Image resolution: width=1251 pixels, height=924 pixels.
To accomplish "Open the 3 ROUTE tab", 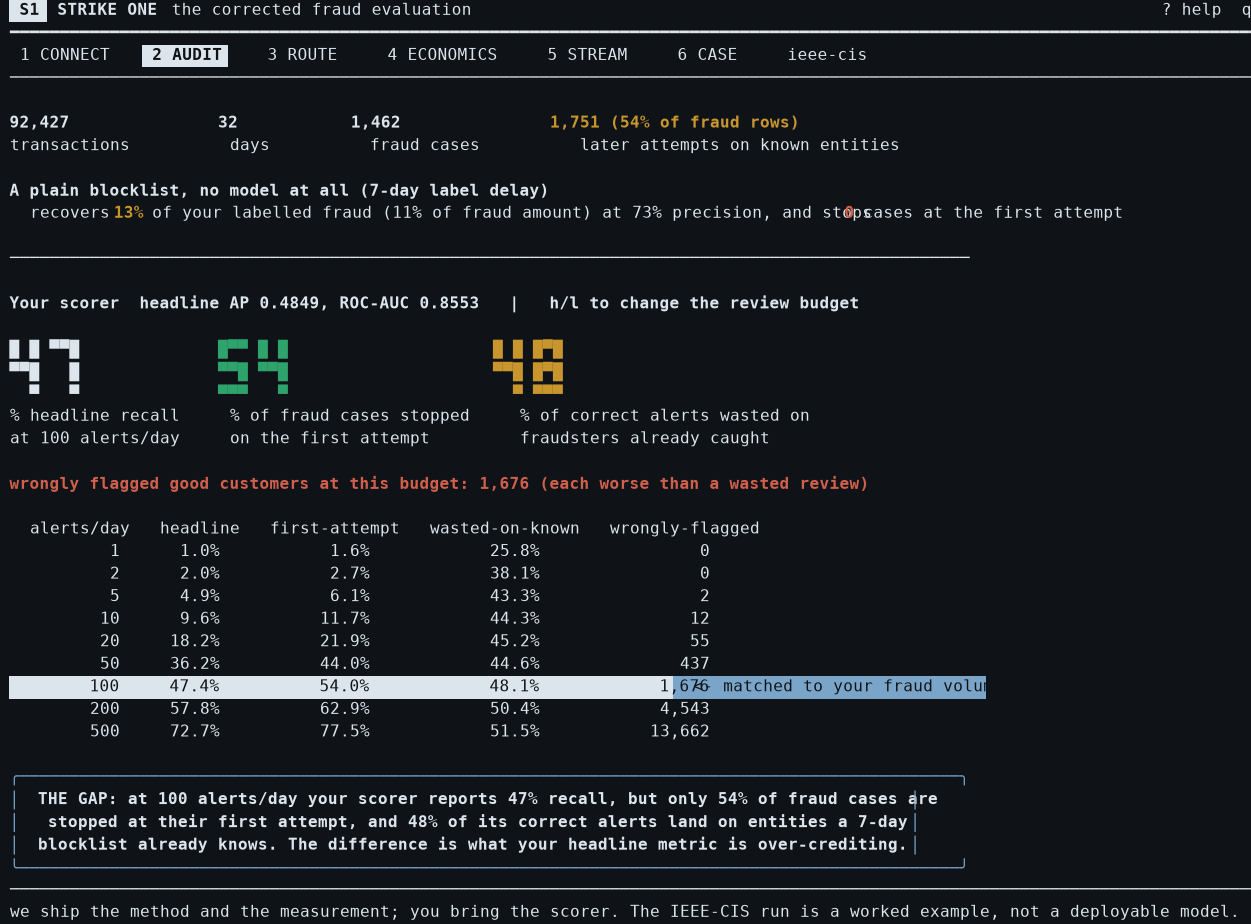I will (x=302, y=55).
